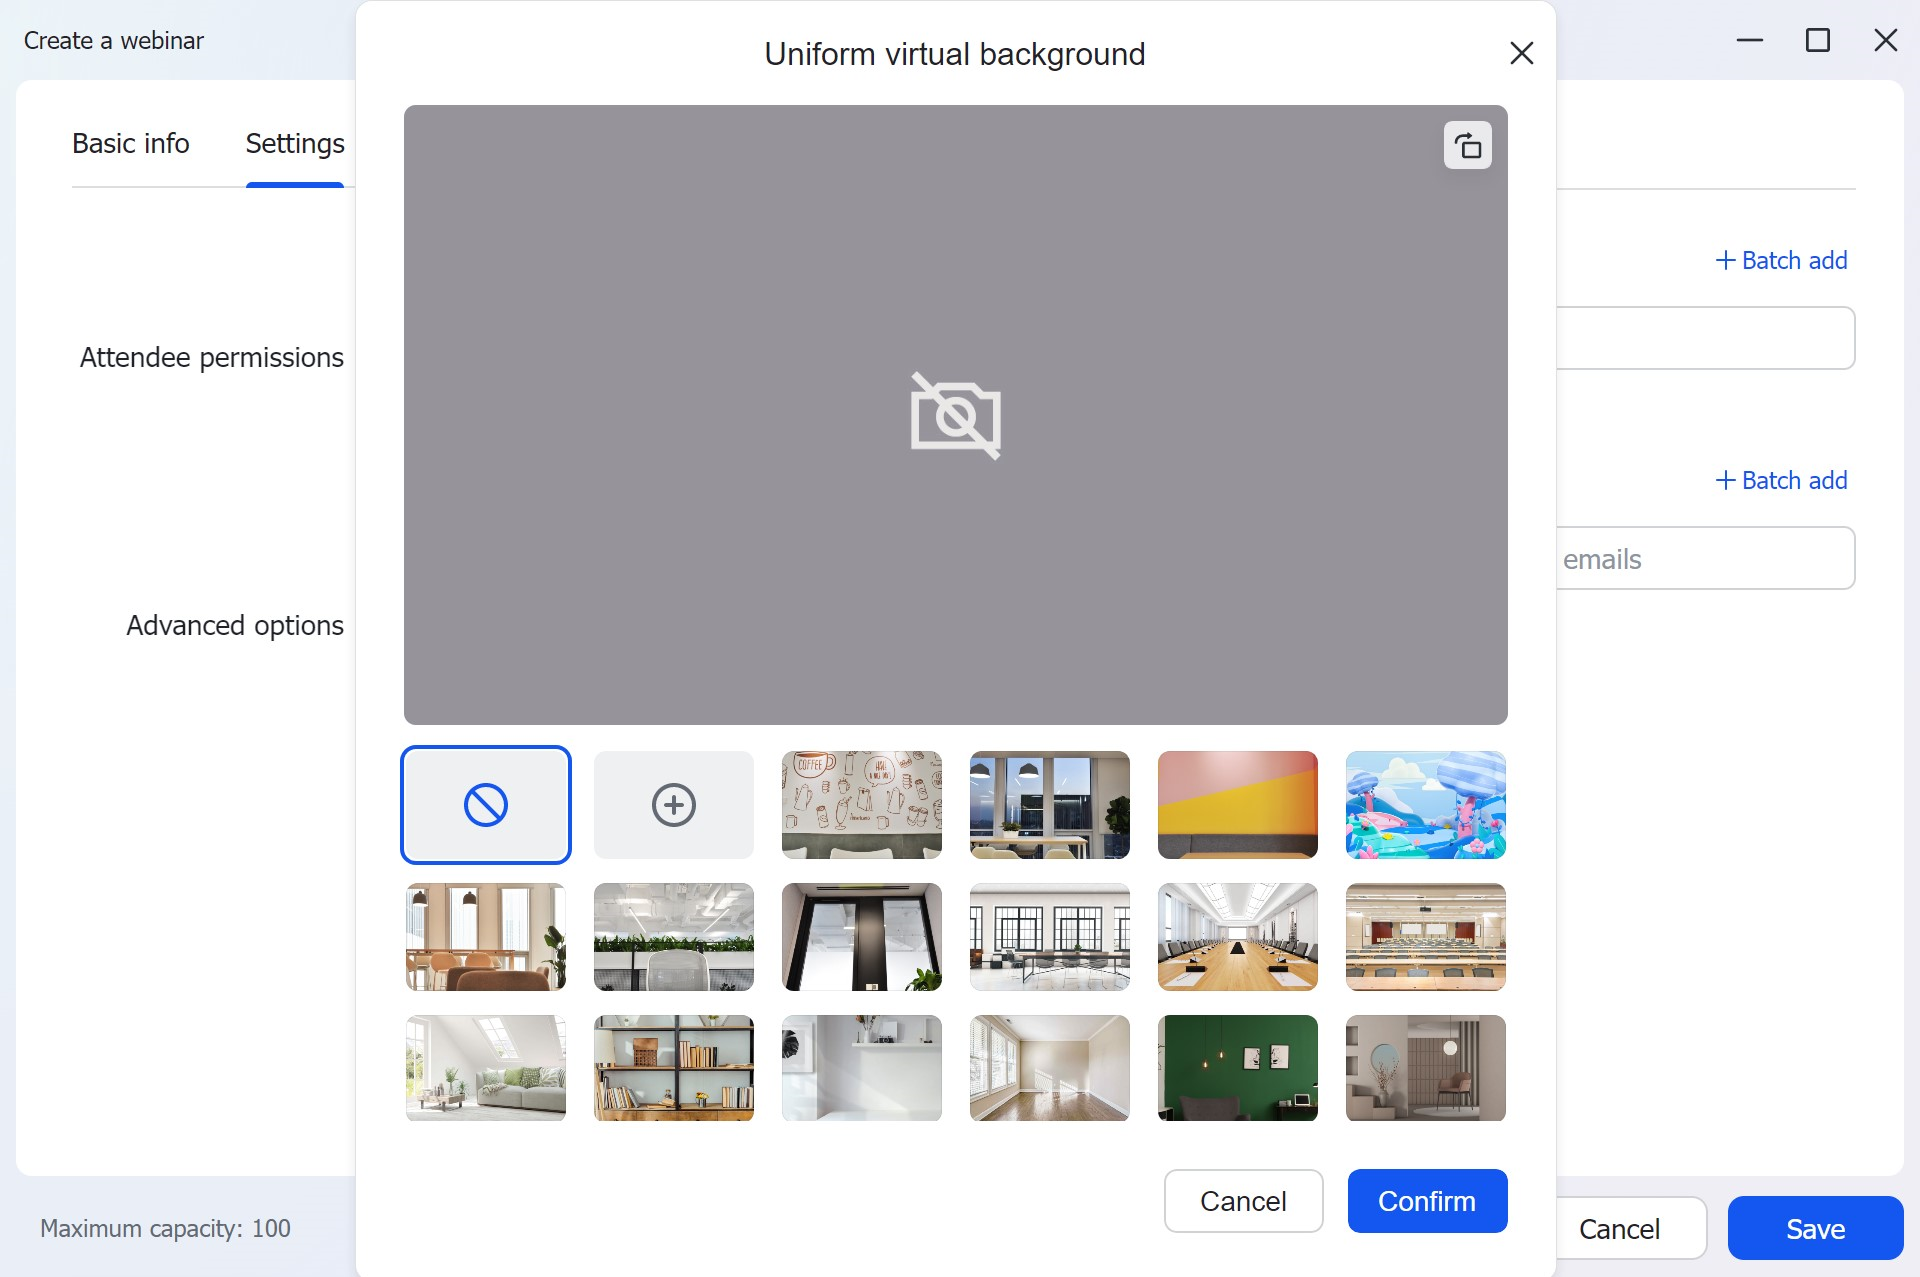This screenshot has width=1920, height=1277.
Task: Select the cartoon ocean illustration background
Action: [1425, 804]
